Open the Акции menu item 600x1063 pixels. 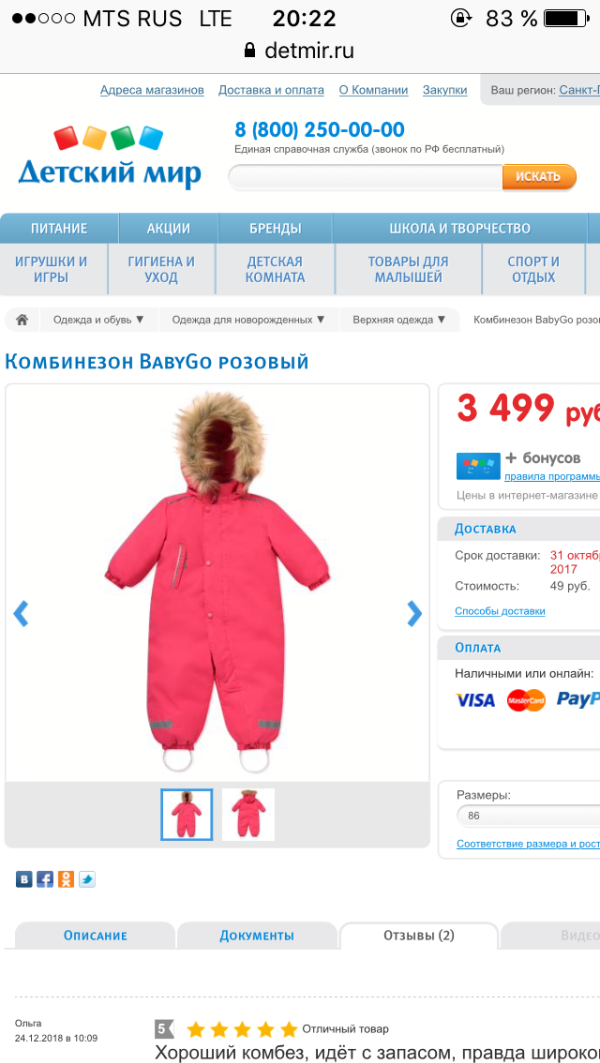(x=168, y=228)
